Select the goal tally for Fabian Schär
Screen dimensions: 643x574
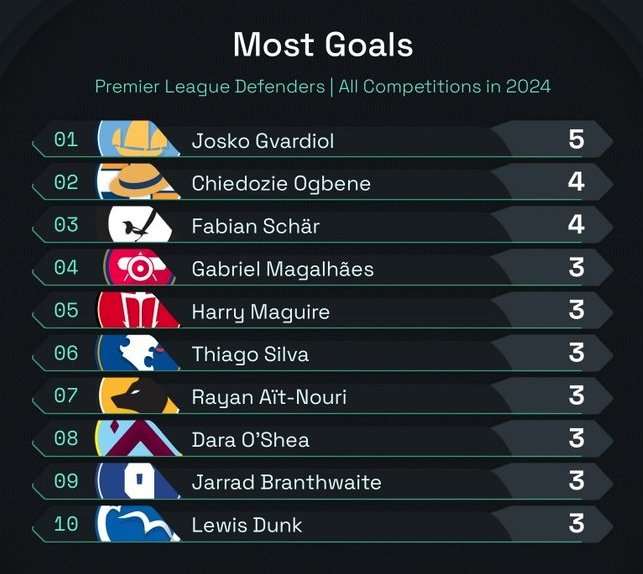coord(576,225)
